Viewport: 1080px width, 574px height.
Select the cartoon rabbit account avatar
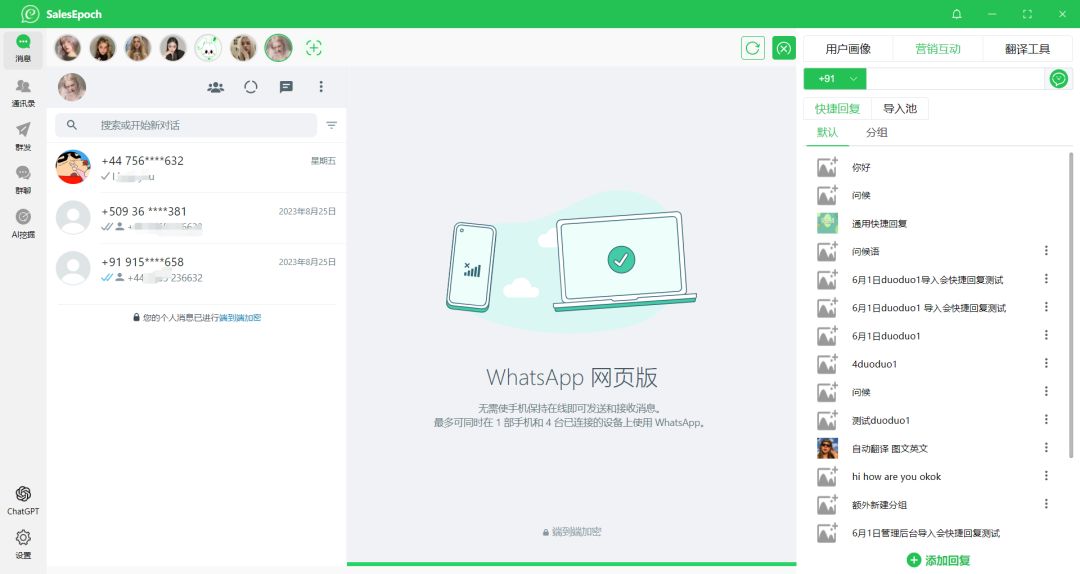(x=208, y=48)
